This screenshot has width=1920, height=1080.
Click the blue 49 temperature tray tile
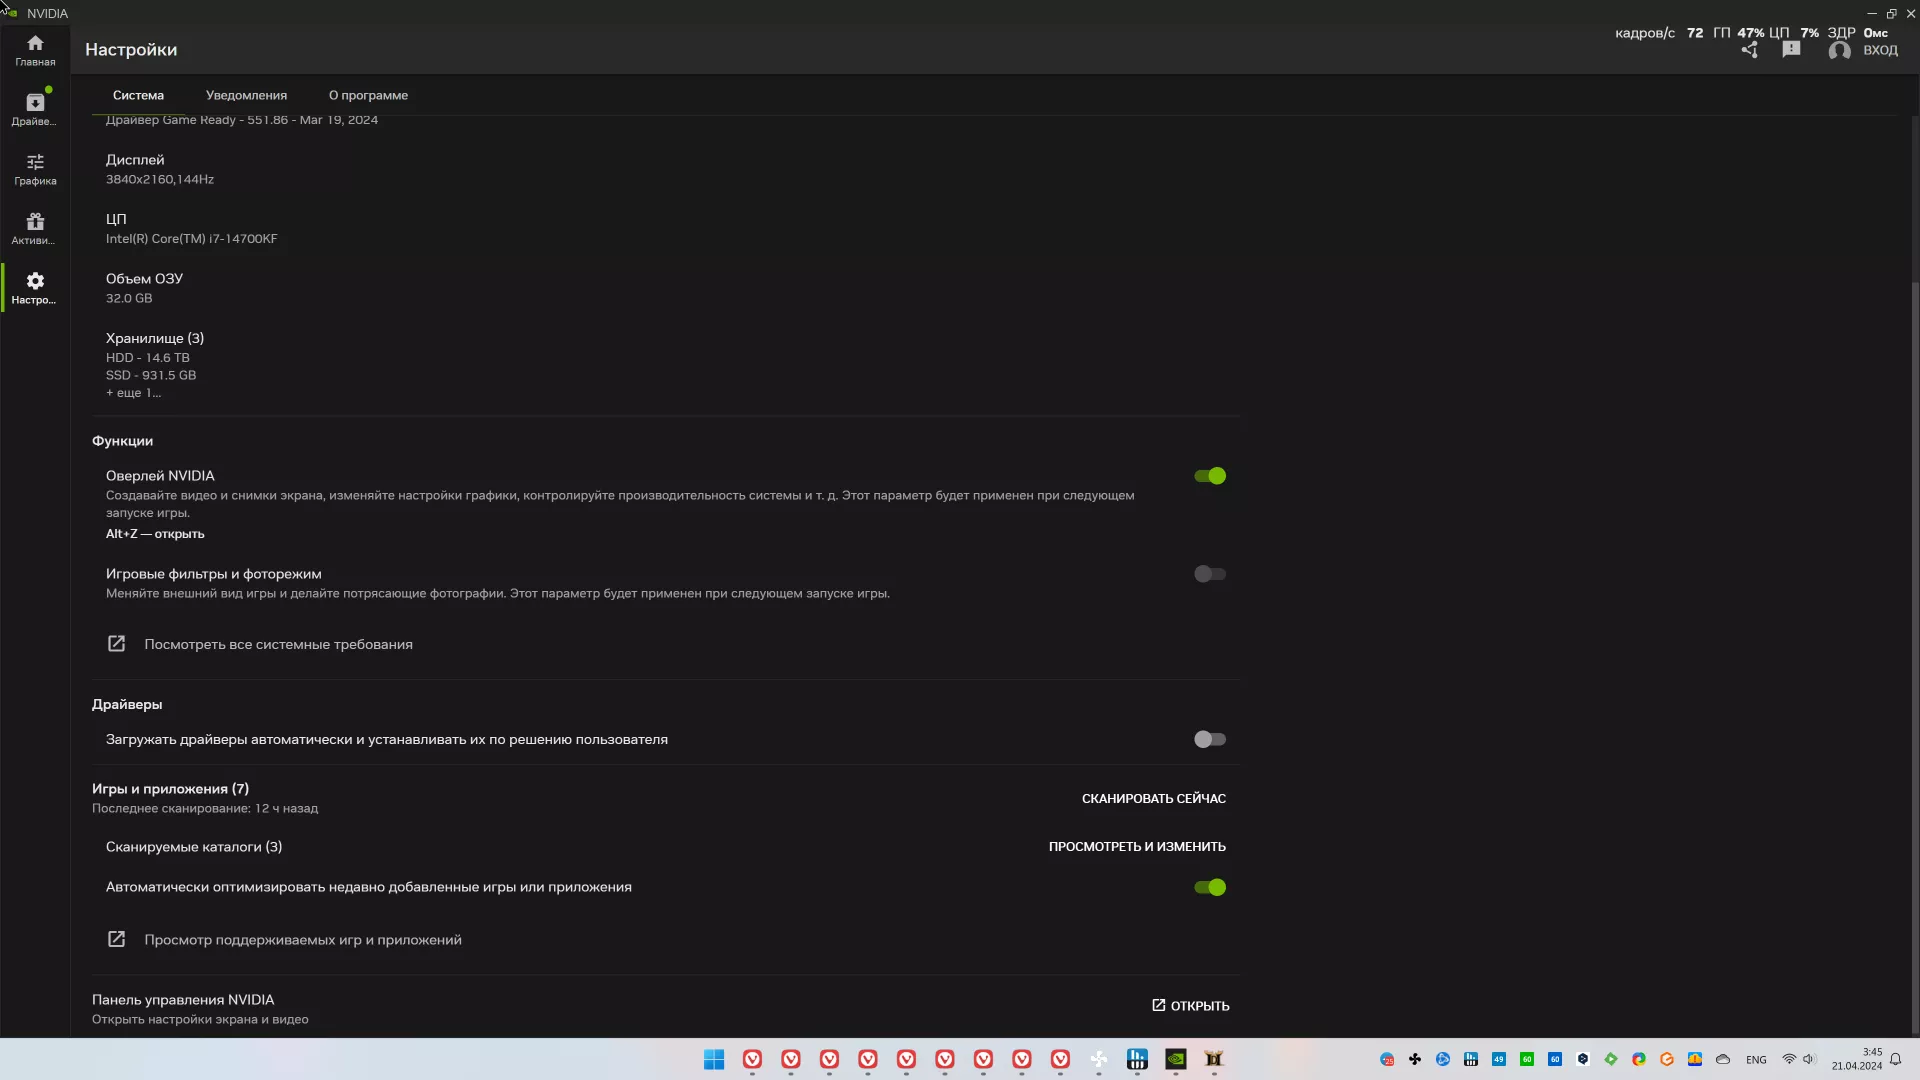point(1499,1059)
